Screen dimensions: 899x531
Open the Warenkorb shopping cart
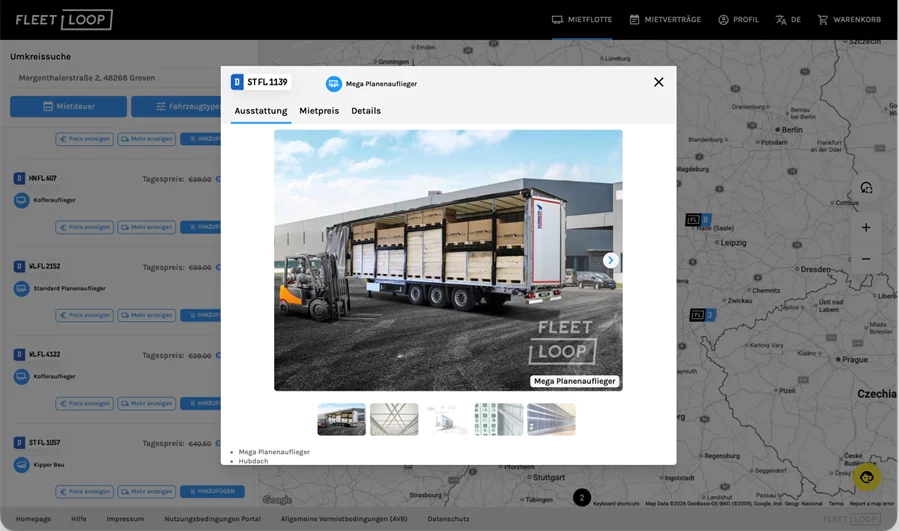[x=849, y=19]
